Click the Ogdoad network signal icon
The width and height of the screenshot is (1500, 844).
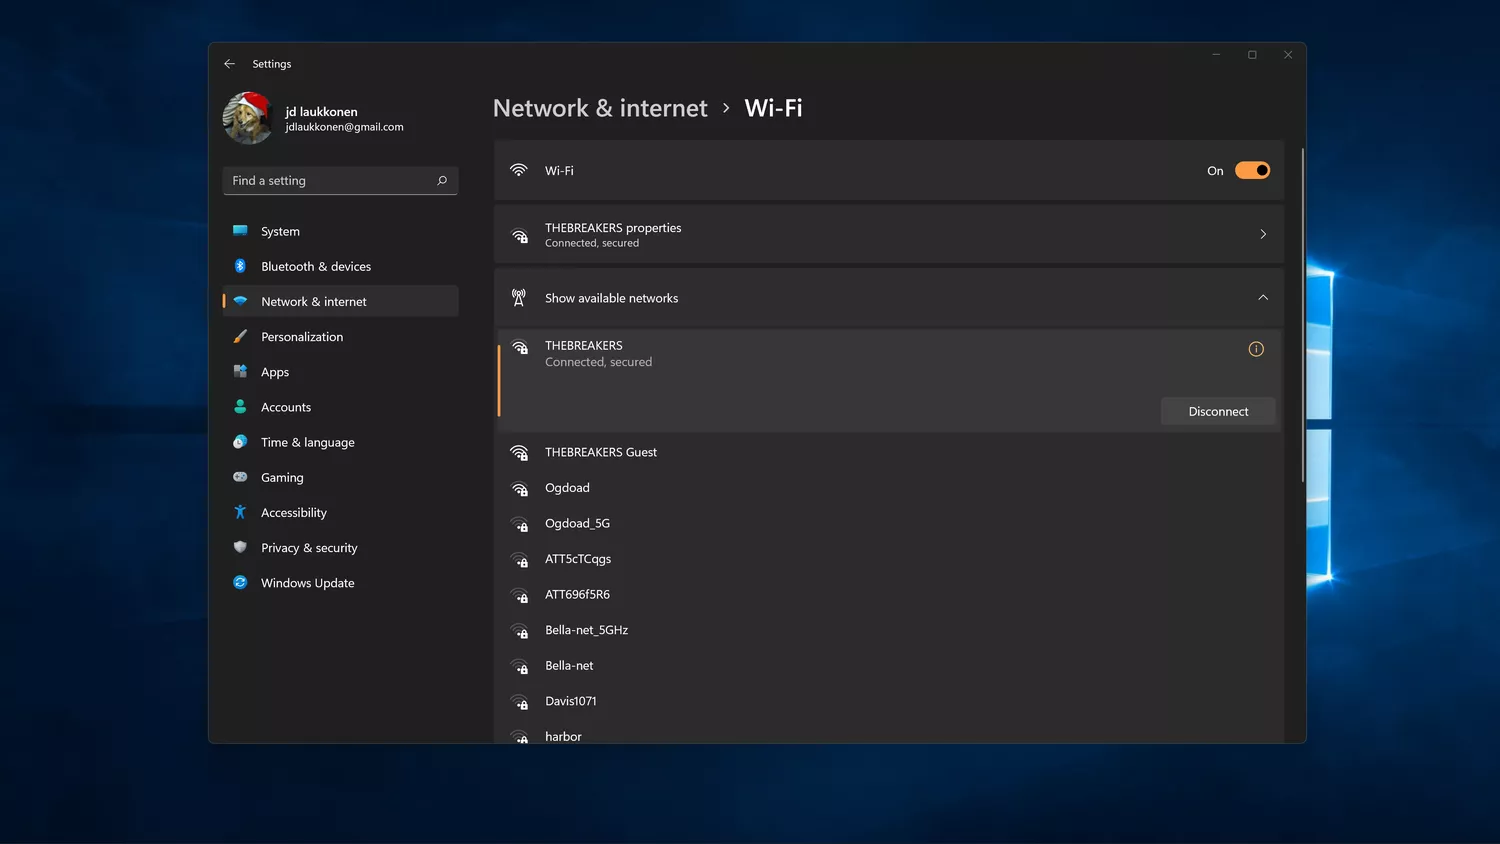point(519,488)
